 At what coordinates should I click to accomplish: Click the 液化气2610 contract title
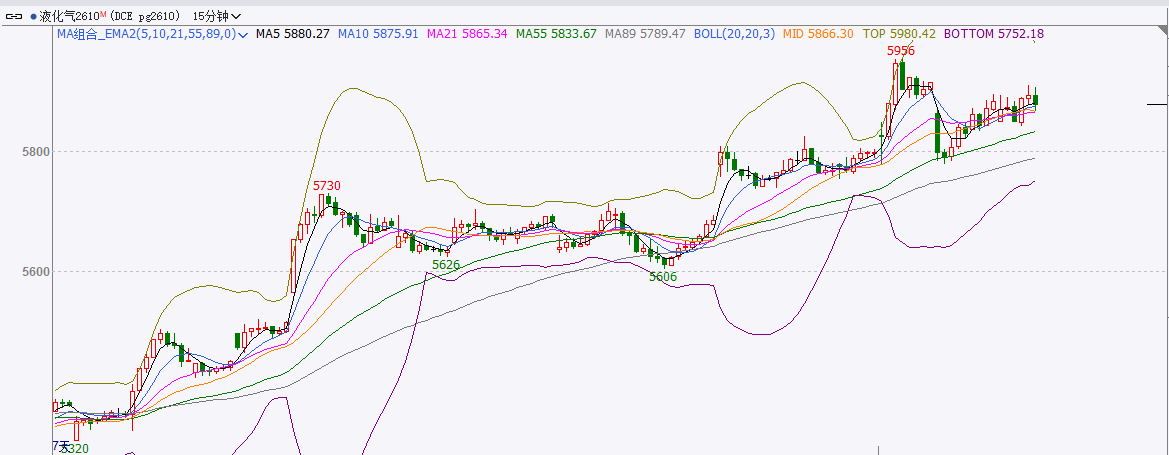[69, 16]
